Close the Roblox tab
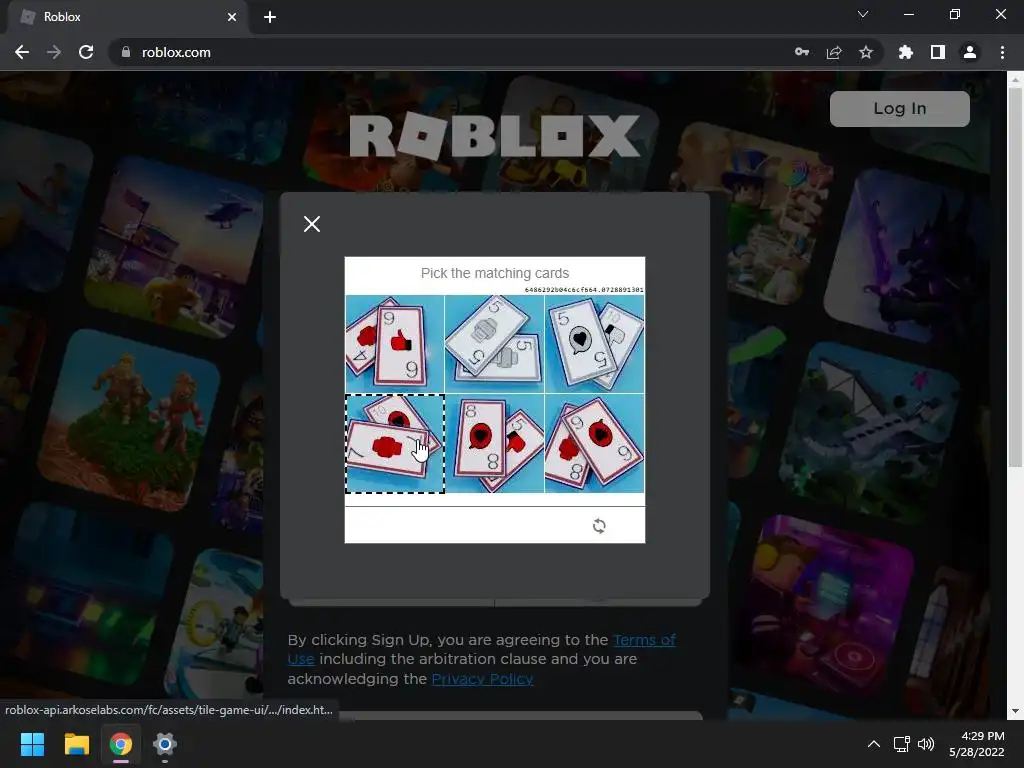Viewport: 1024px width, 768px height. click(232, 17)
